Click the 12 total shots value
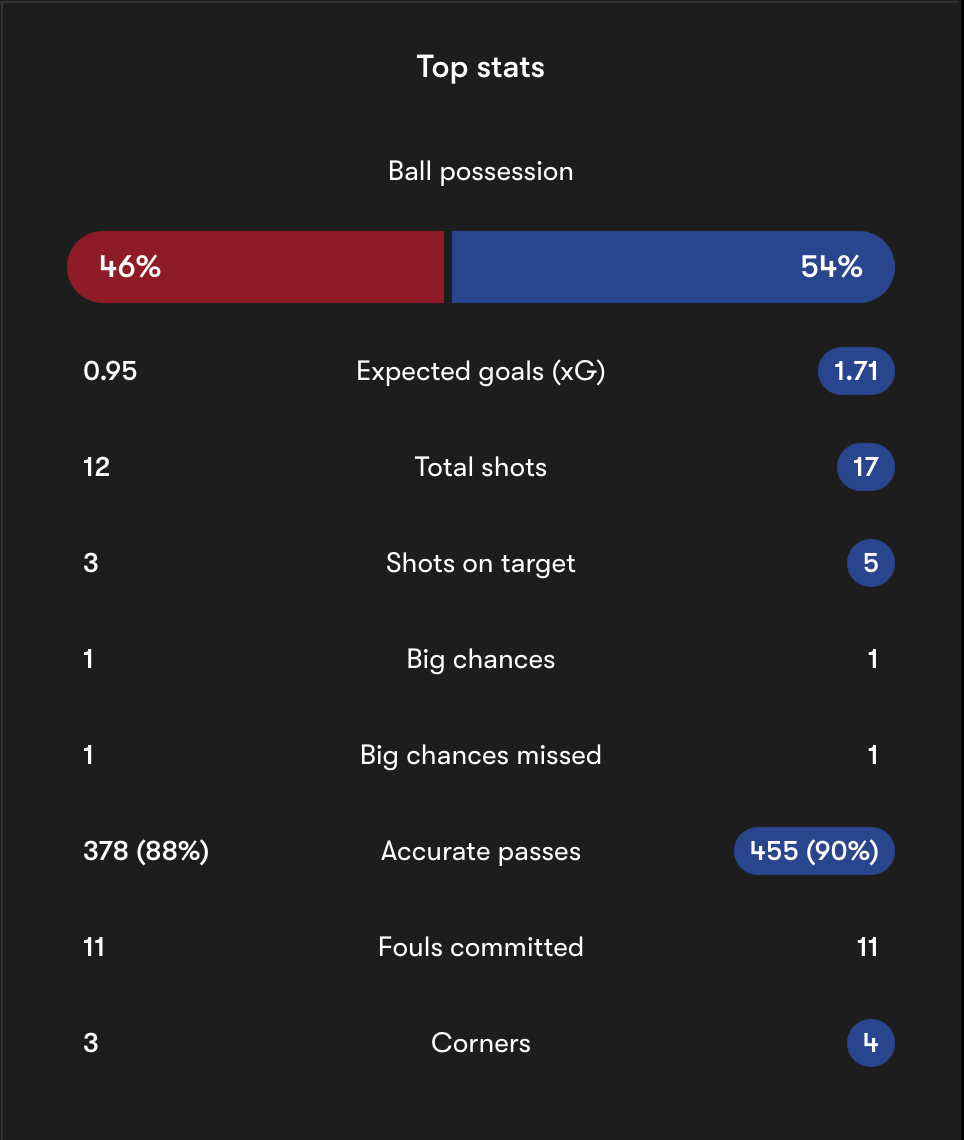The width and height of the screenshot is (964, 1140). pos(97,467)
